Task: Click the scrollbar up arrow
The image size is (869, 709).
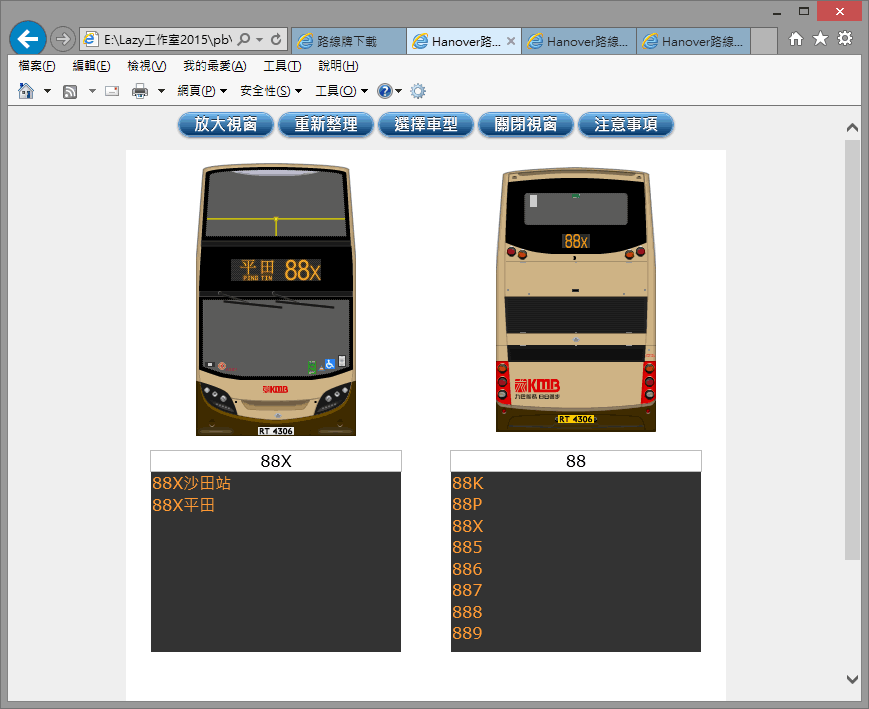Action: pyautogui.click(x=852, y=127)
